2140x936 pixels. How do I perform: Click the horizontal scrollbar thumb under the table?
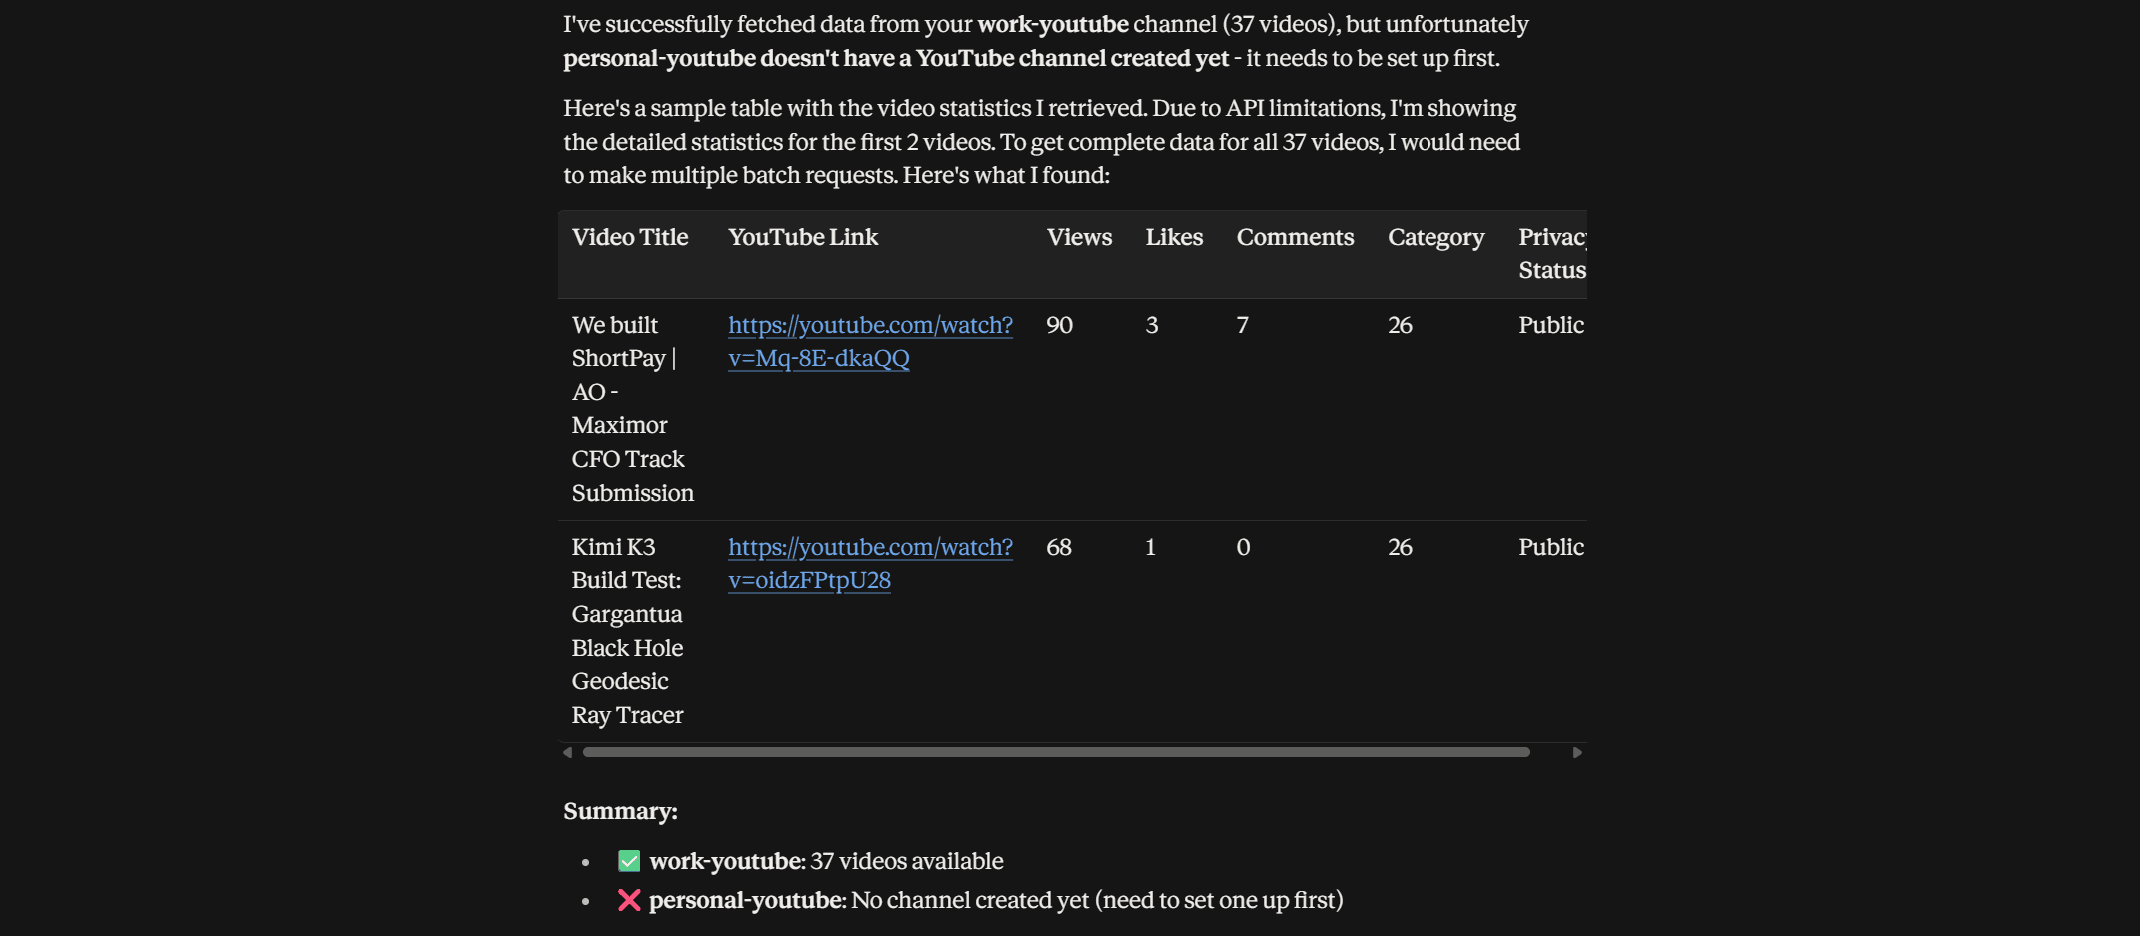pos(1056,752)
